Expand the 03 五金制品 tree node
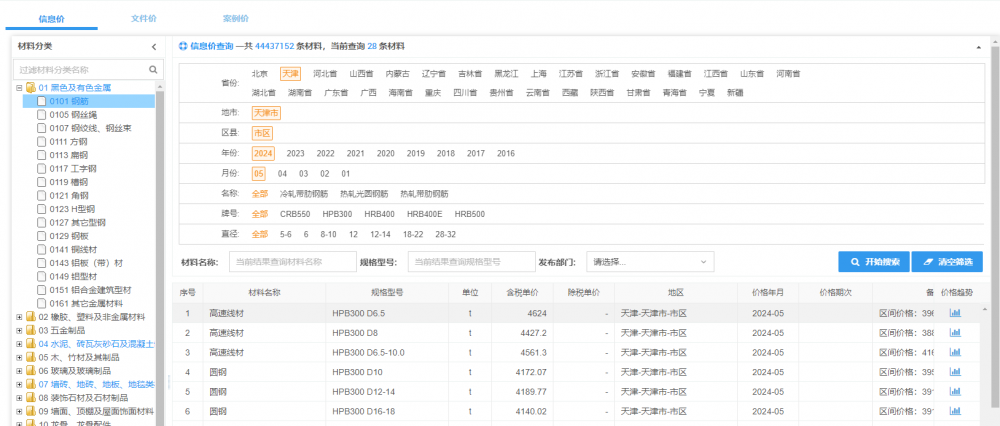Viewport: 1000px width, 426px height. pyautogui.click(x=19, y=330)
